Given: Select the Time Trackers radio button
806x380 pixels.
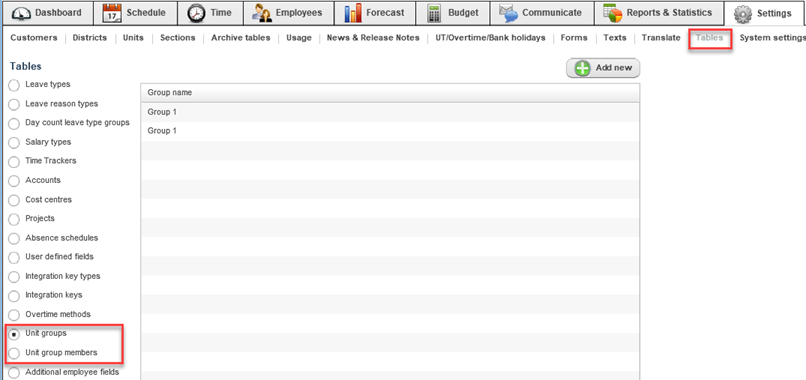Looking at the screenshot, I should click(14, 161).
